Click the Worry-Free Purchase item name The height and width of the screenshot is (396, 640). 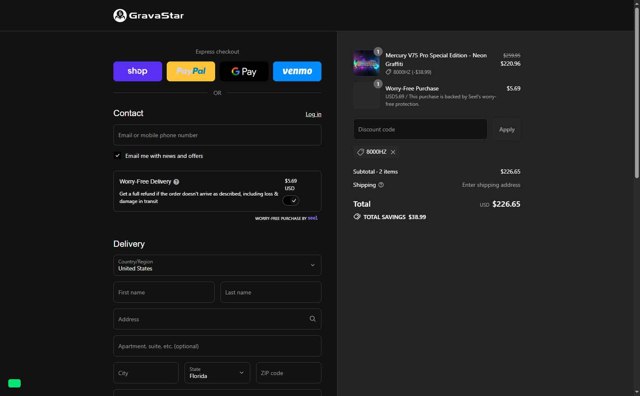coord(412,89)
